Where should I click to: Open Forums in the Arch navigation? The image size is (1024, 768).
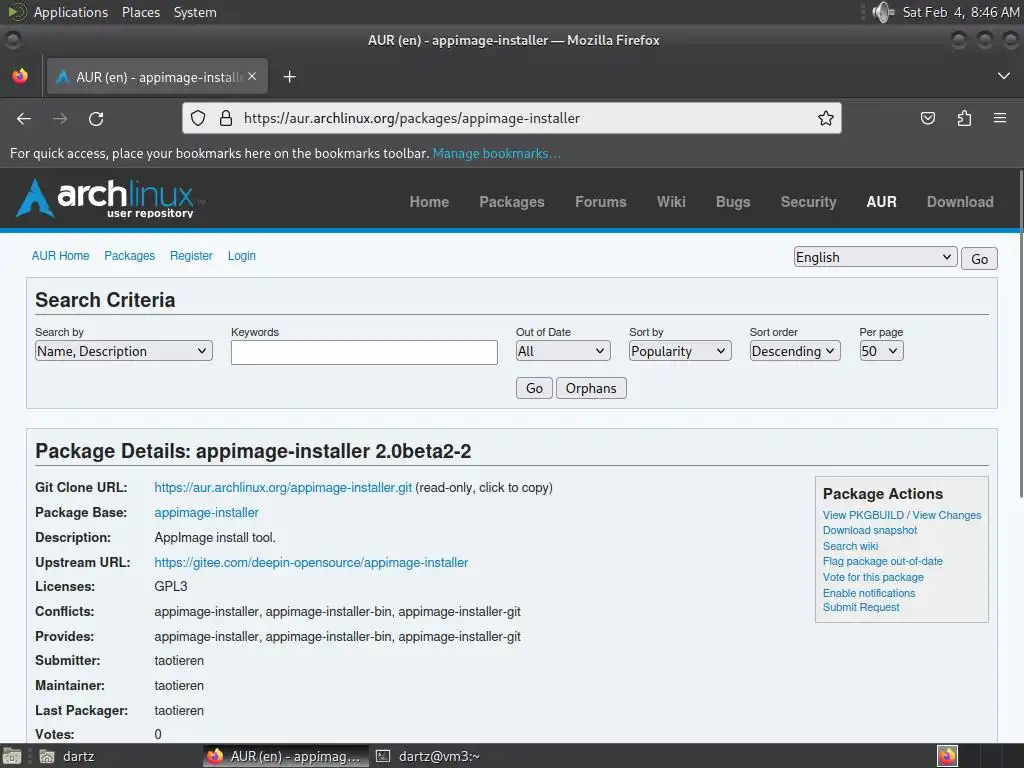(600, 202)
